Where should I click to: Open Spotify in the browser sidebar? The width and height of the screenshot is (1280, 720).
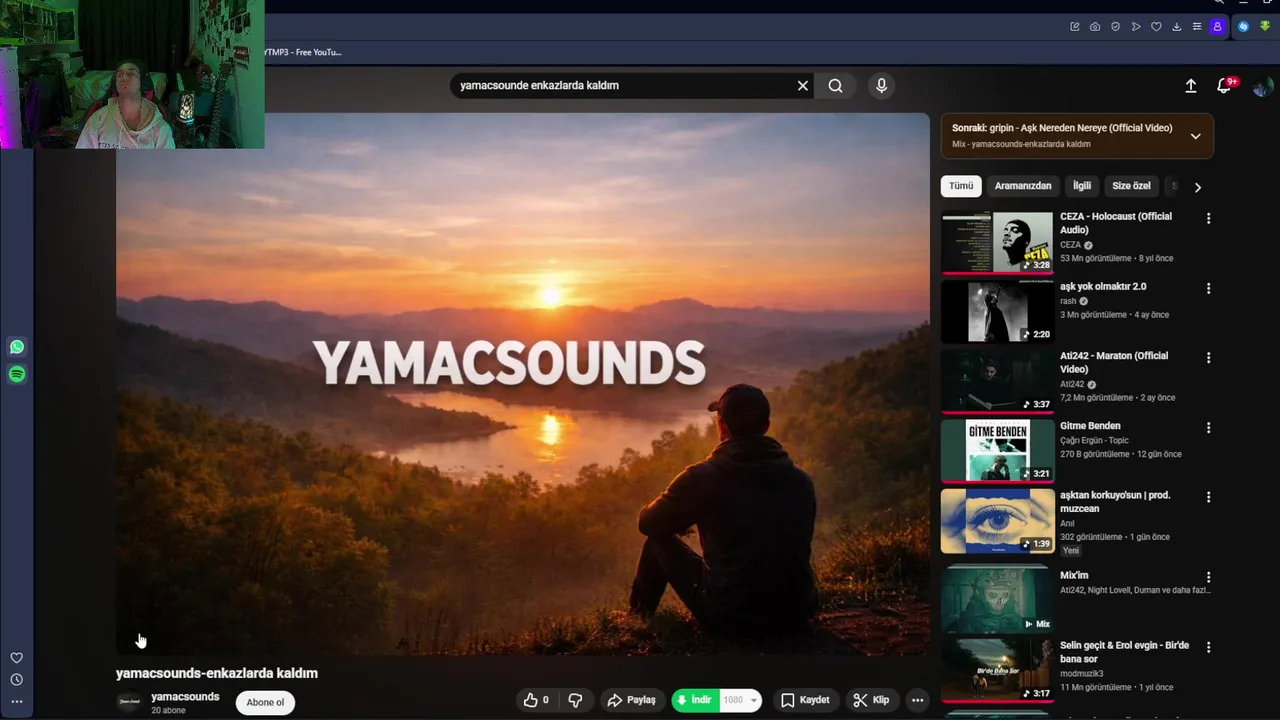(x=17, y=374)
